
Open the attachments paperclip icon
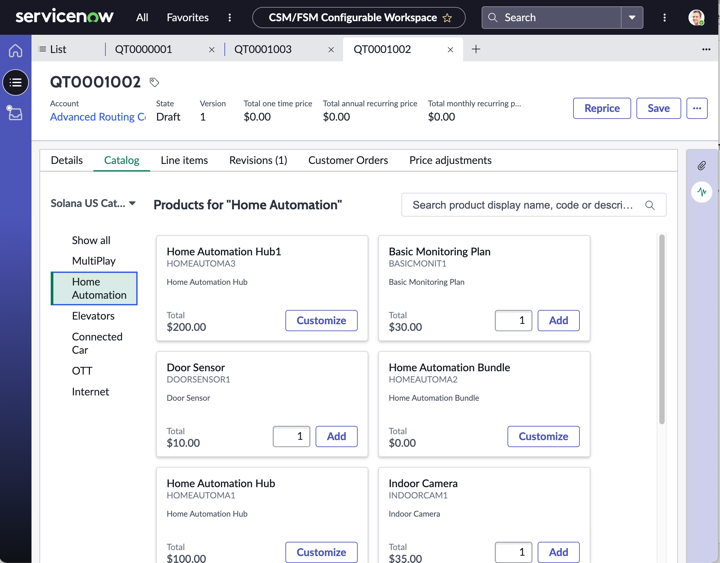pos(701,166)
